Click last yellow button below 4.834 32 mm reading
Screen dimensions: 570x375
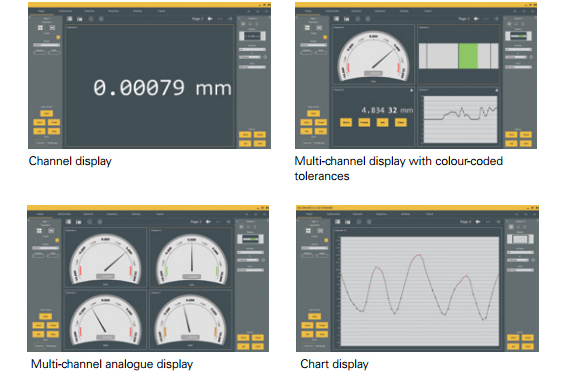[x=401, y=122]
